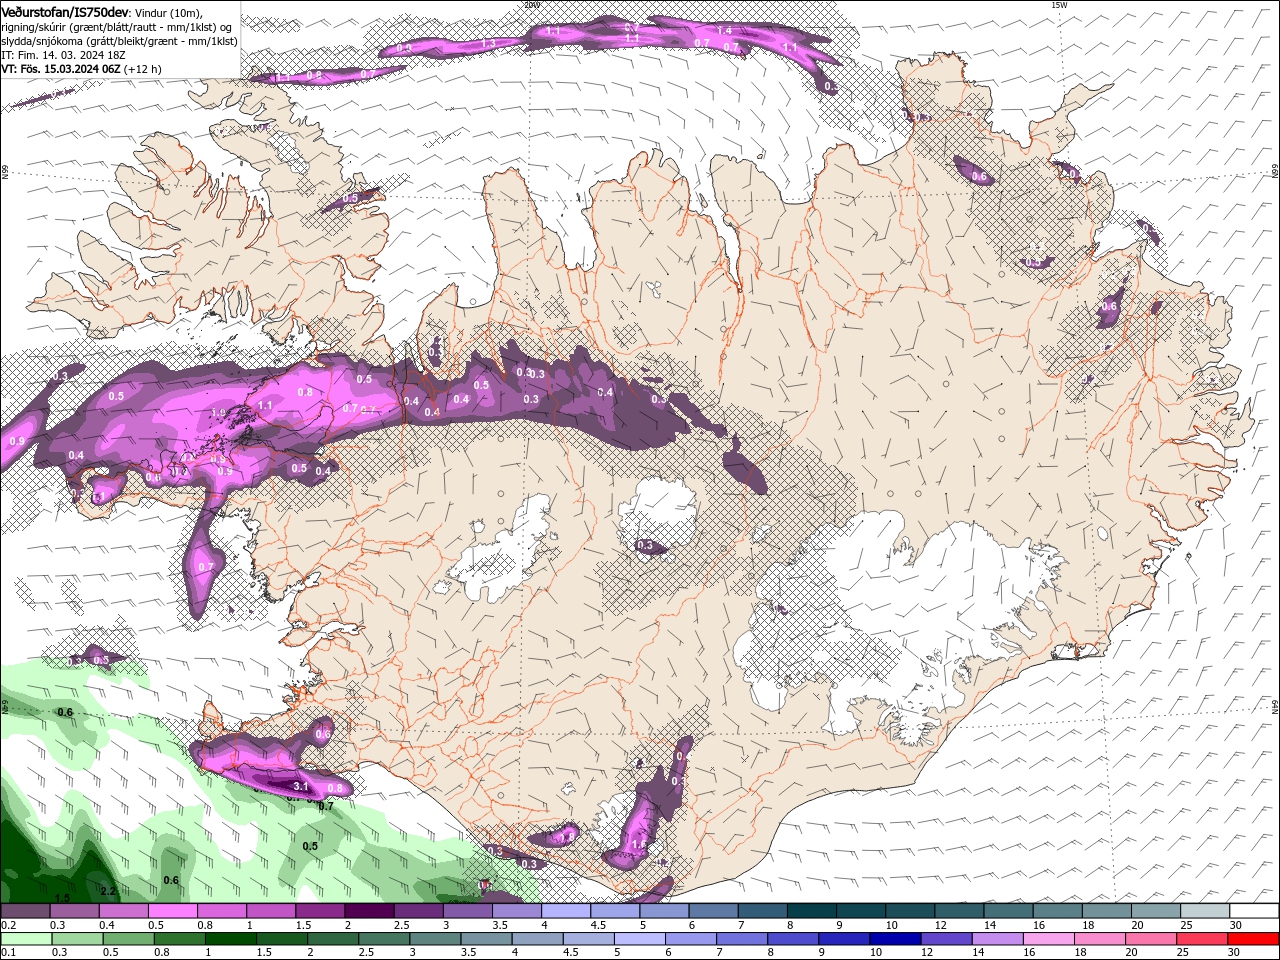The image size is (1280, 960).
Task: Click the white ice cap holding the 0.3 value
Action: (657, 513)
